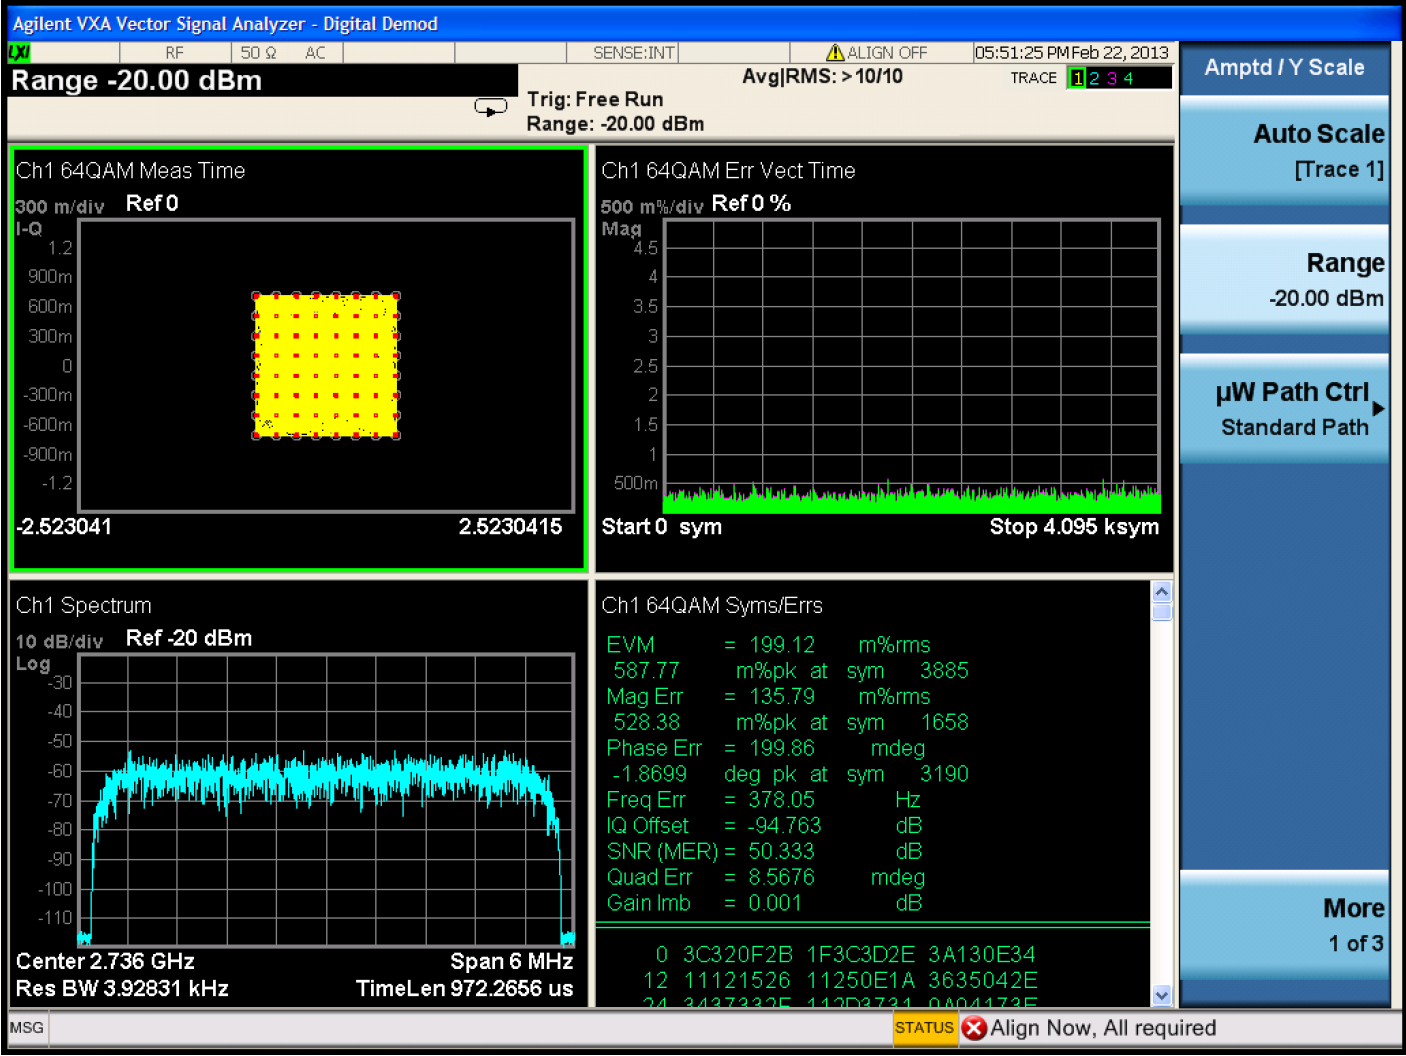Click the scroll up arrow in Syms/Errs panel

coord(1162,591)
